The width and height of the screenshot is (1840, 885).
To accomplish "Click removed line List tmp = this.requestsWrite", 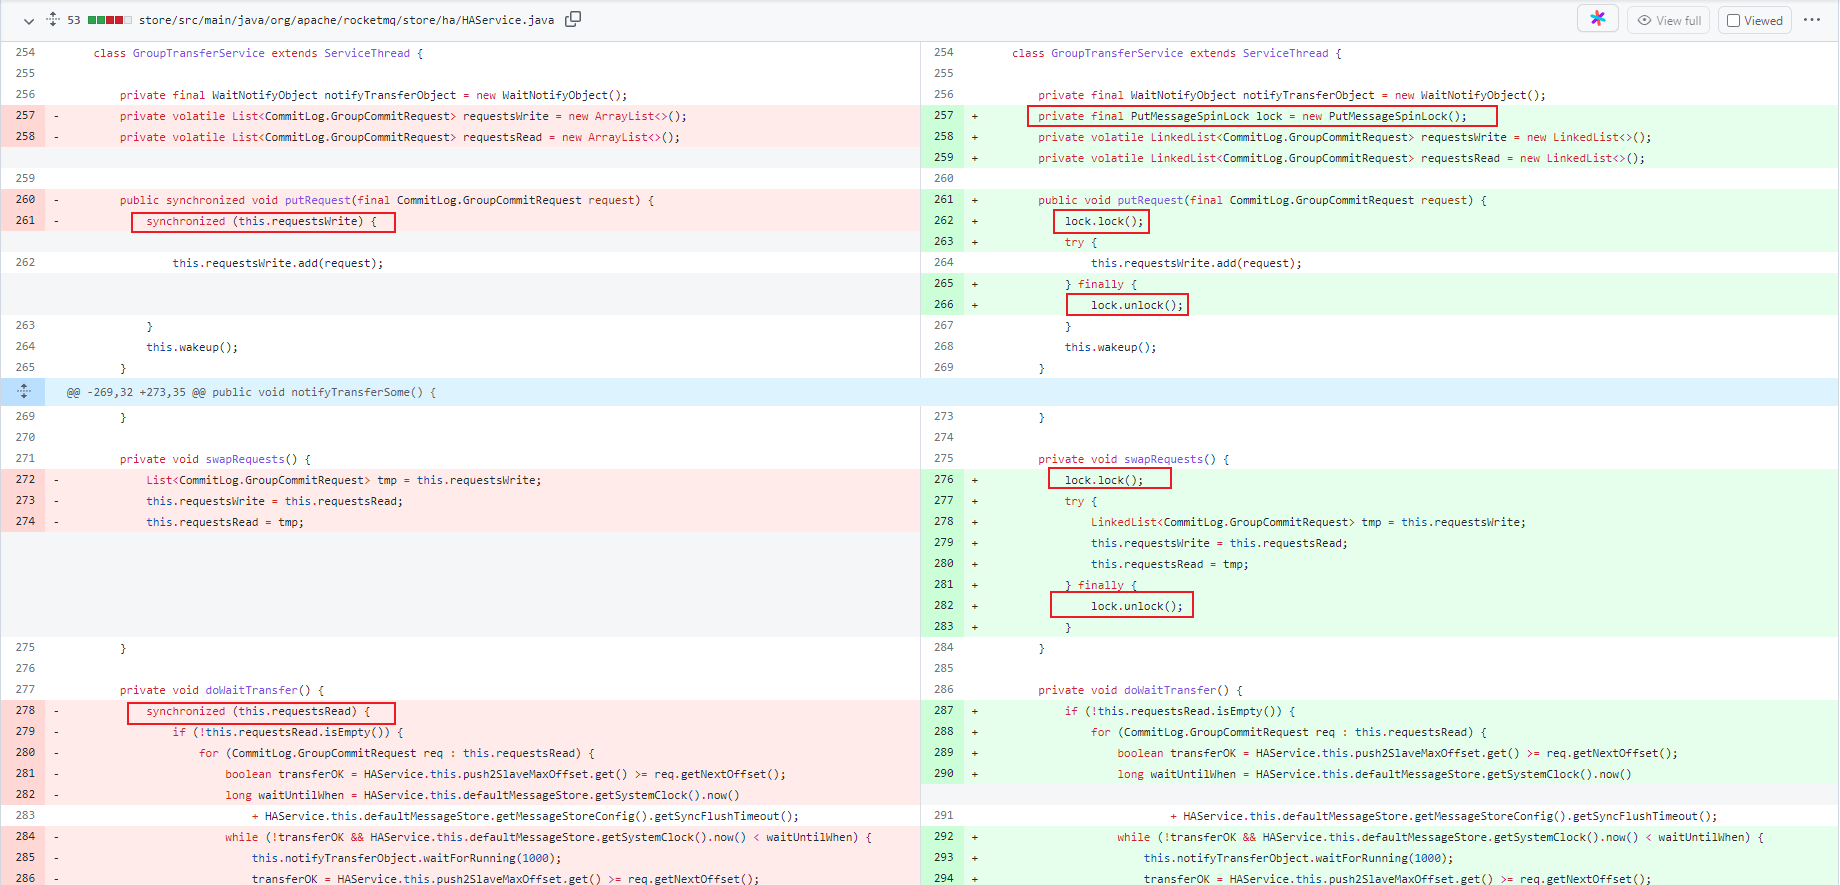I will click(x=344, y=480).
